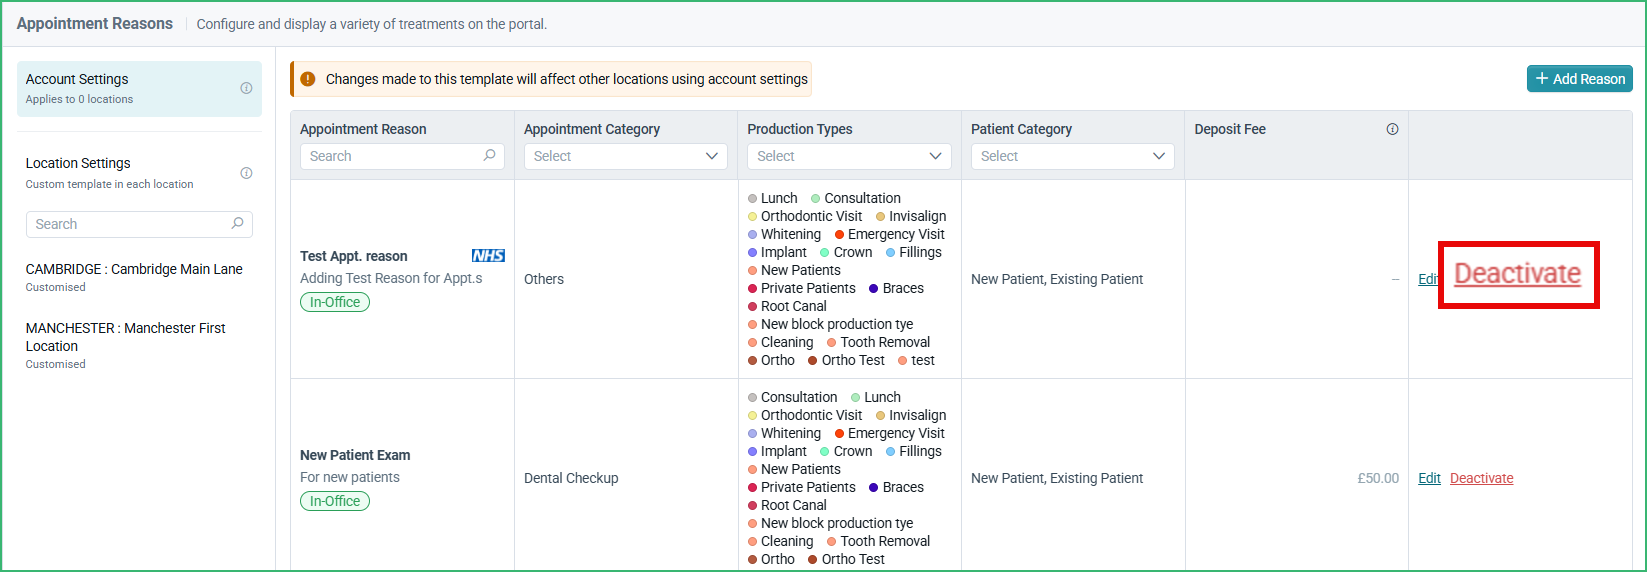Click In-Office tag under Test Appt. reason
This screenshot has height=572, width=1647.
tap(335, 302)
